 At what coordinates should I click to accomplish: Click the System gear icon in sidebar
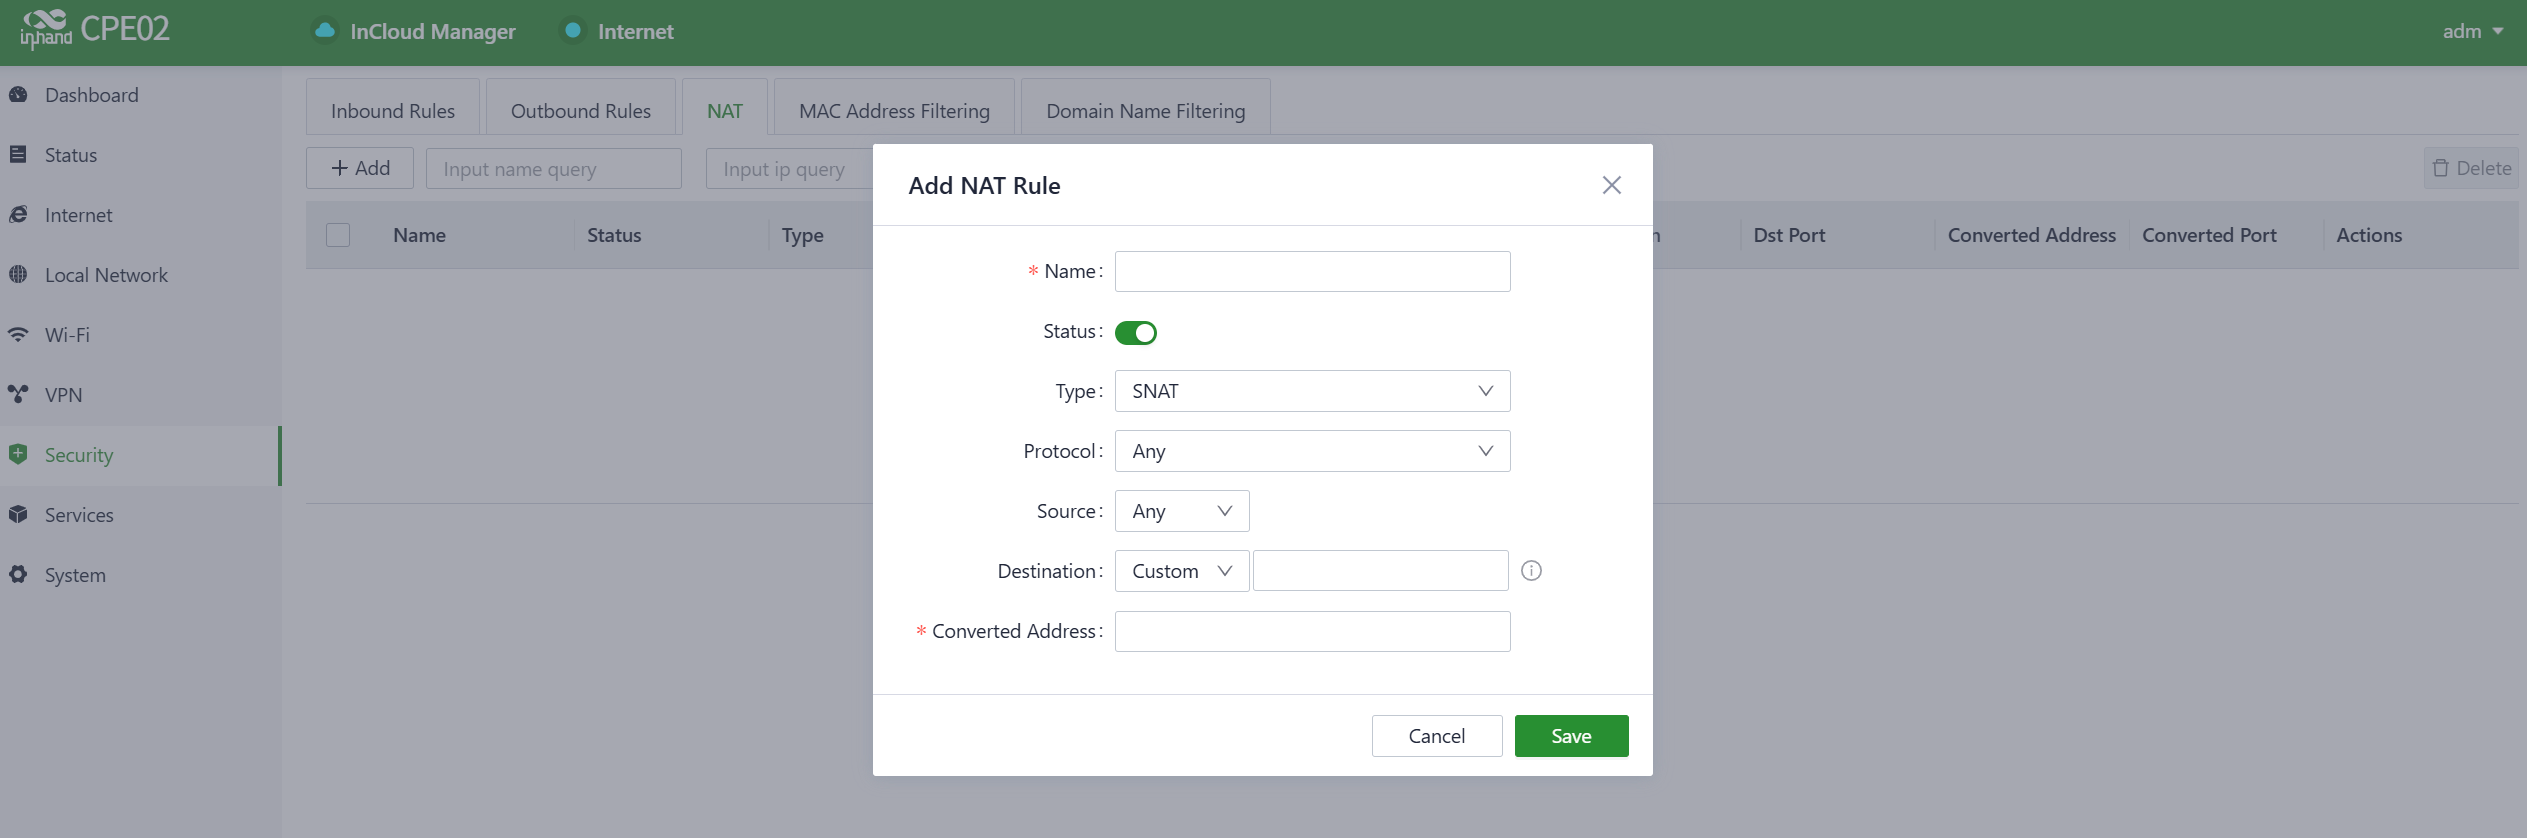(18, 575)
